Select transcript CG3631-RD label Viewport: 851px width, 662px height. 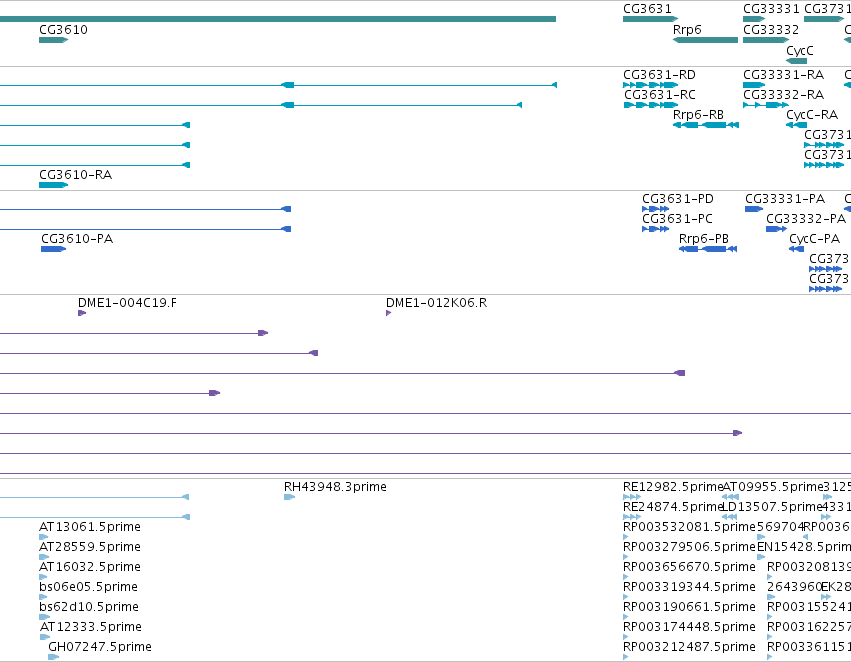(659, 75)
